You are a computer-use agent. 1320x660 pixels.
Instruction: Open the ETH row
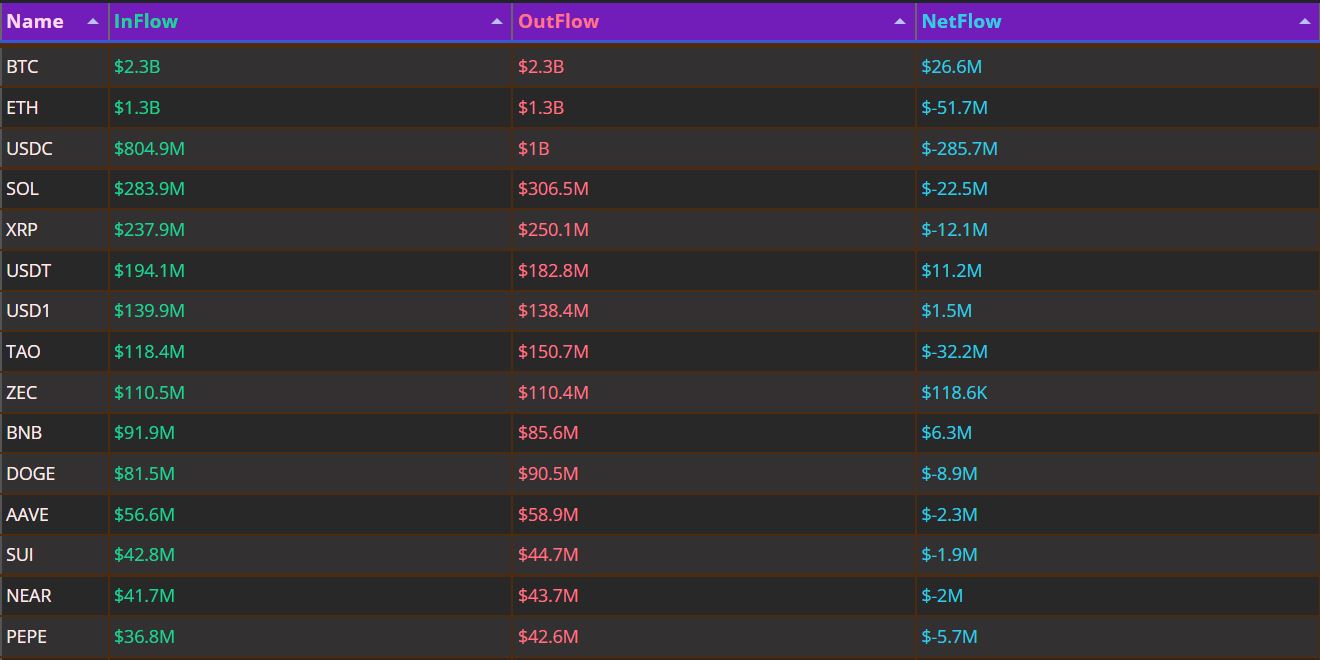[22, 108]
